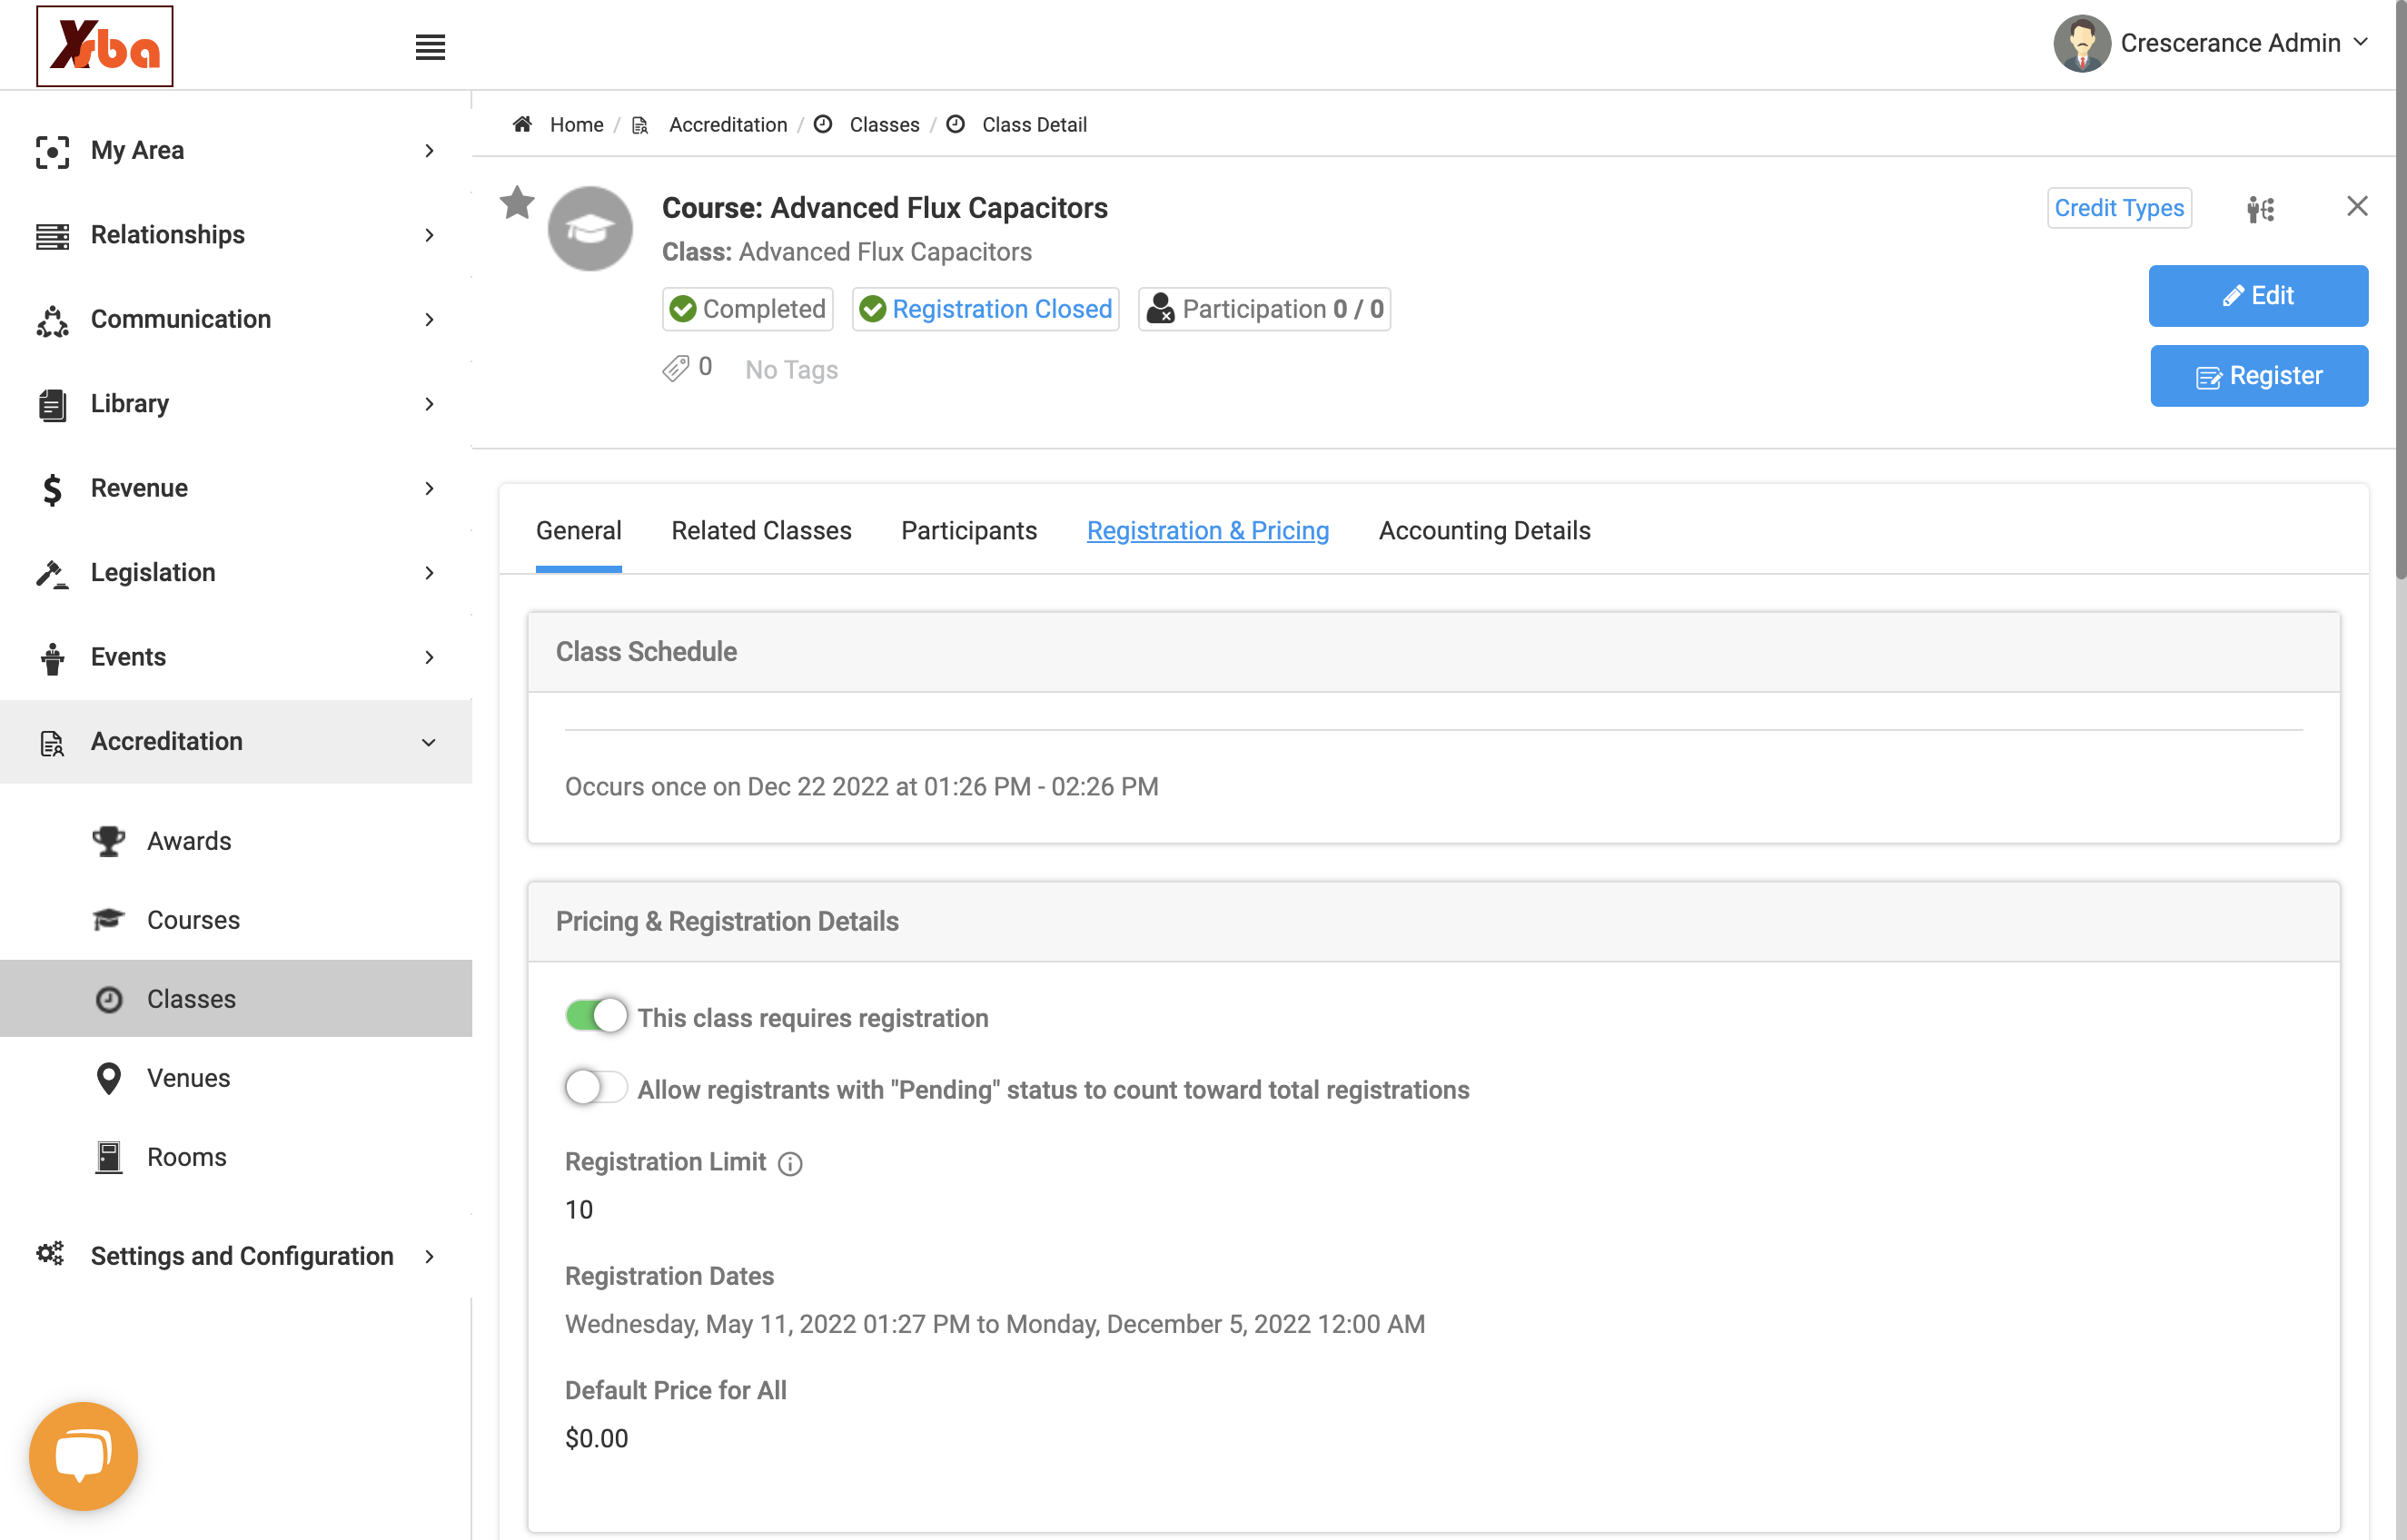This screenshot has width=2407, height=1540.
Task: Open the Accounting Details tab
Action: pyautogui.click(x=1484, y=531)
